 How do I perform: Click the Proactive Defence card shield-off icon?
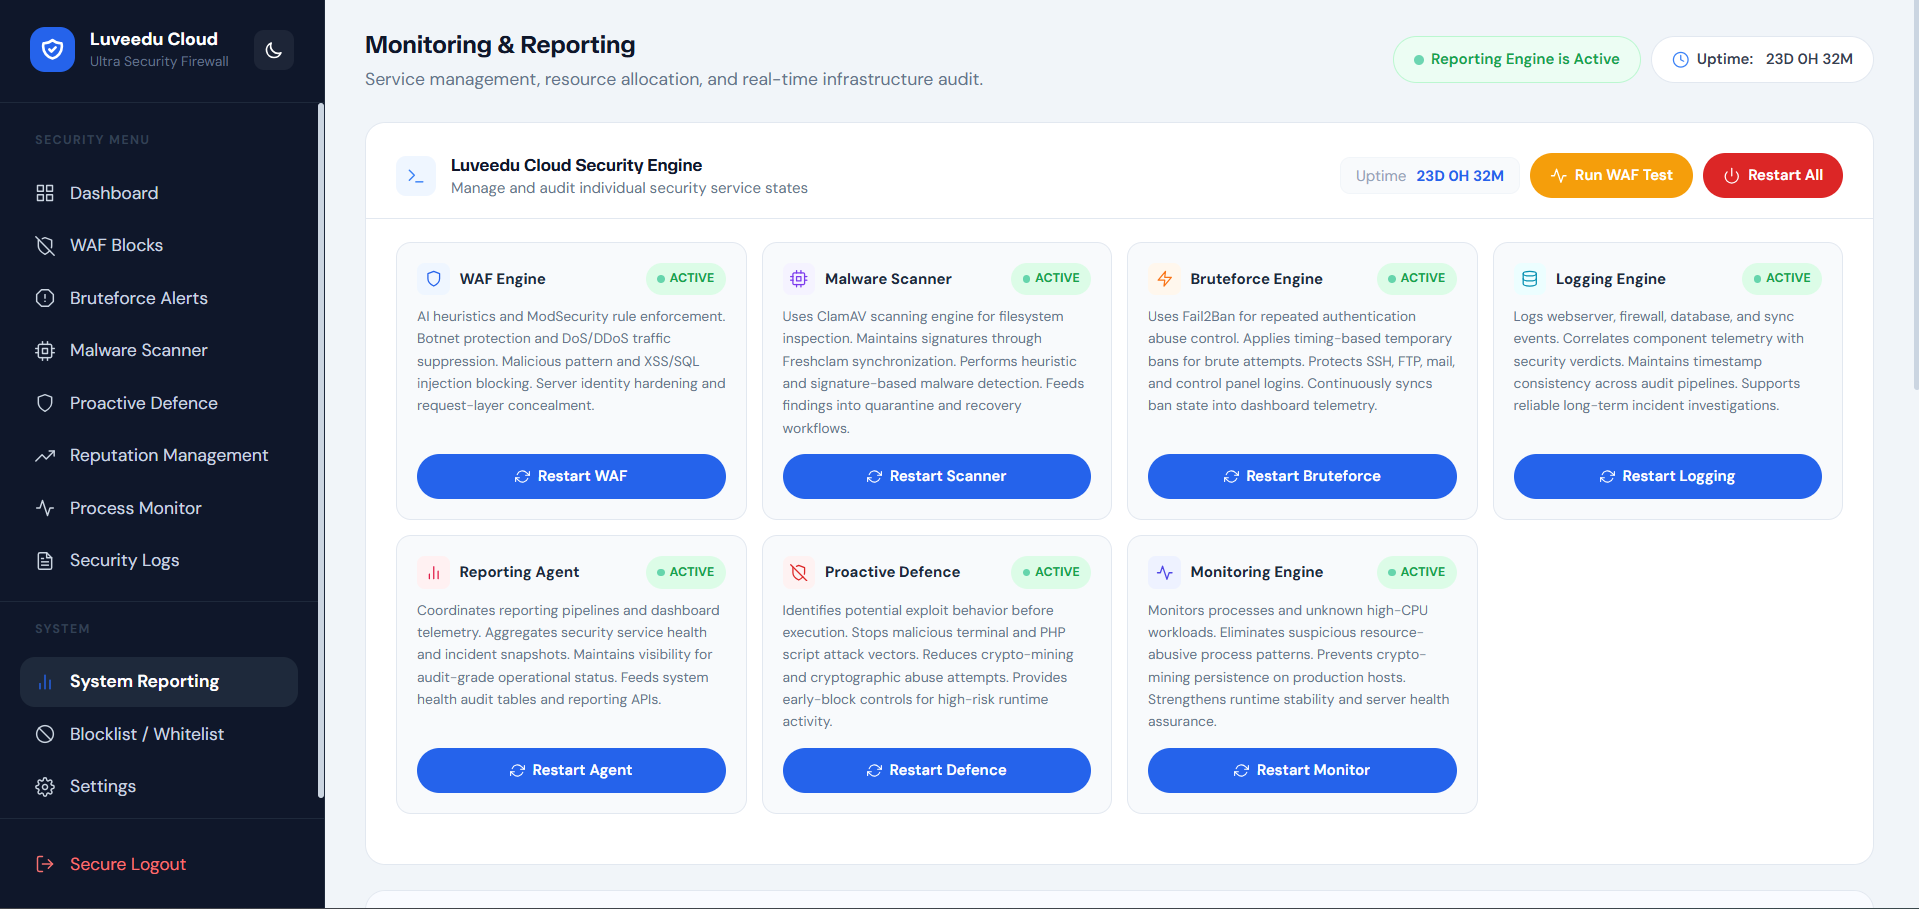pos(799,572)
